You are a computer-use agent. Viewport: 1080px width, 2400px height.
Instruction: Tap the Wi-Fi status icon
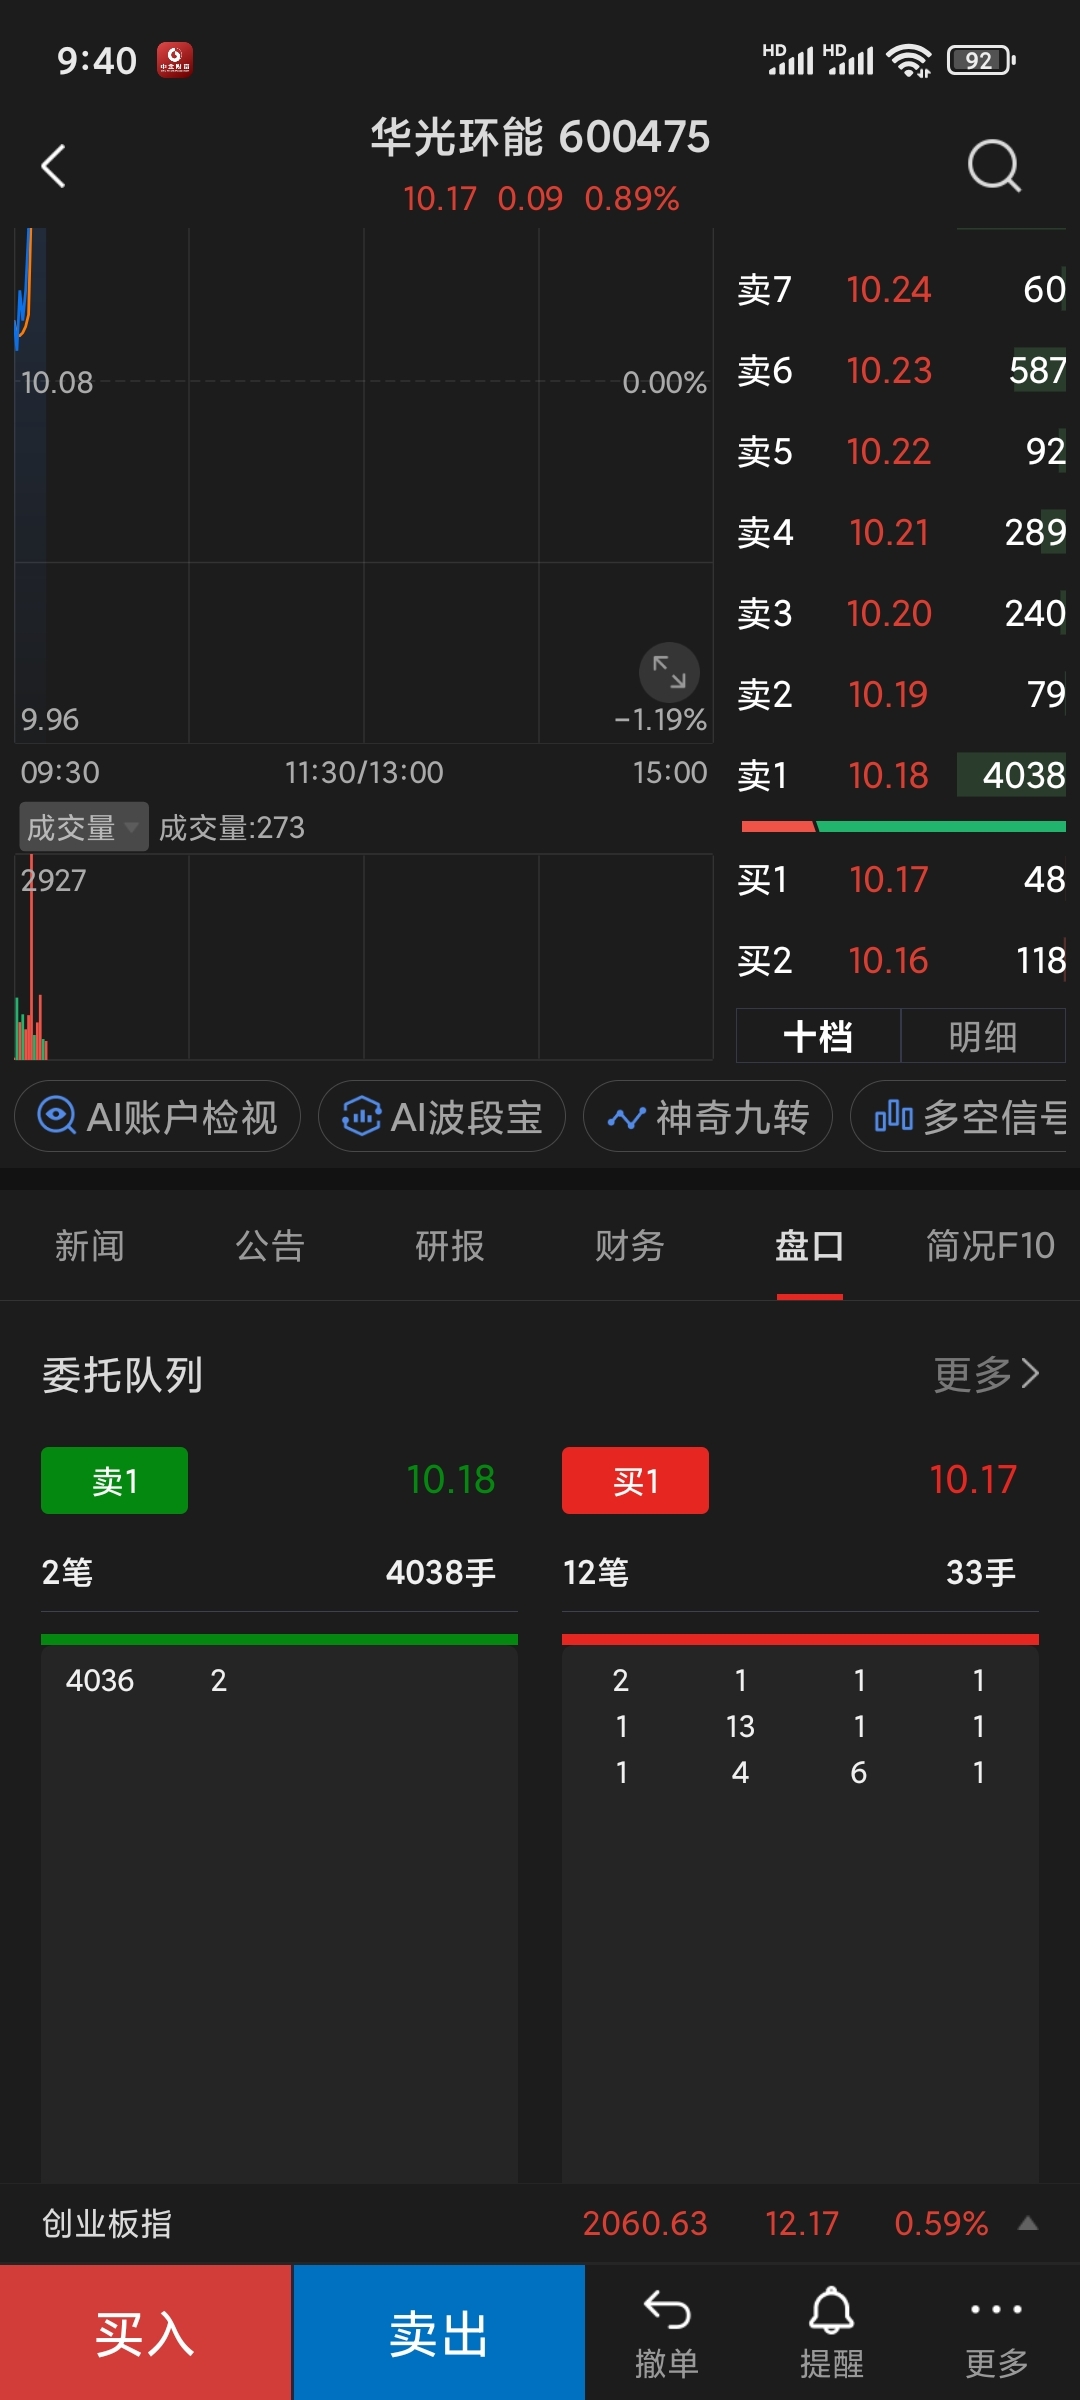click(910, 60)
